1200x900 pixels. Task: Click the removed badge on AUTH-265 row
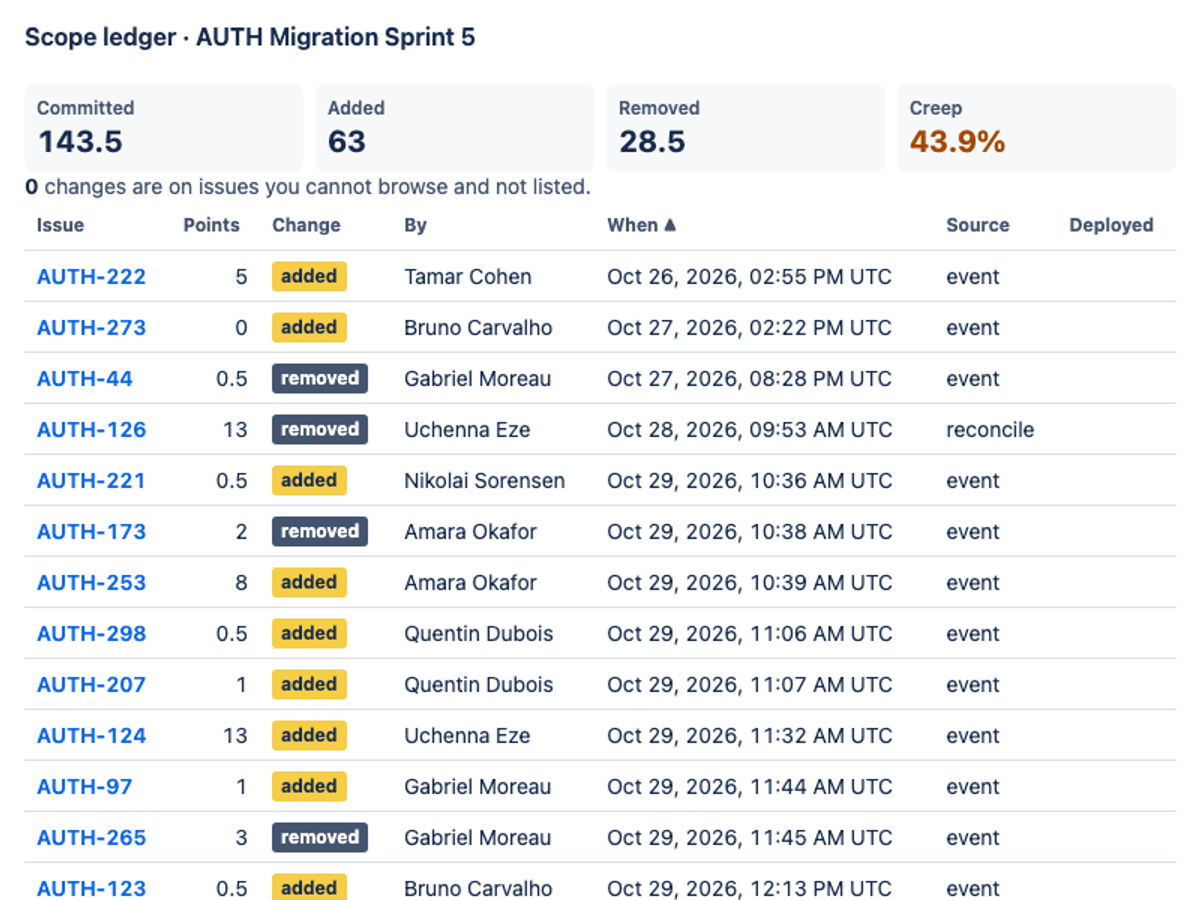coord(320,837)
